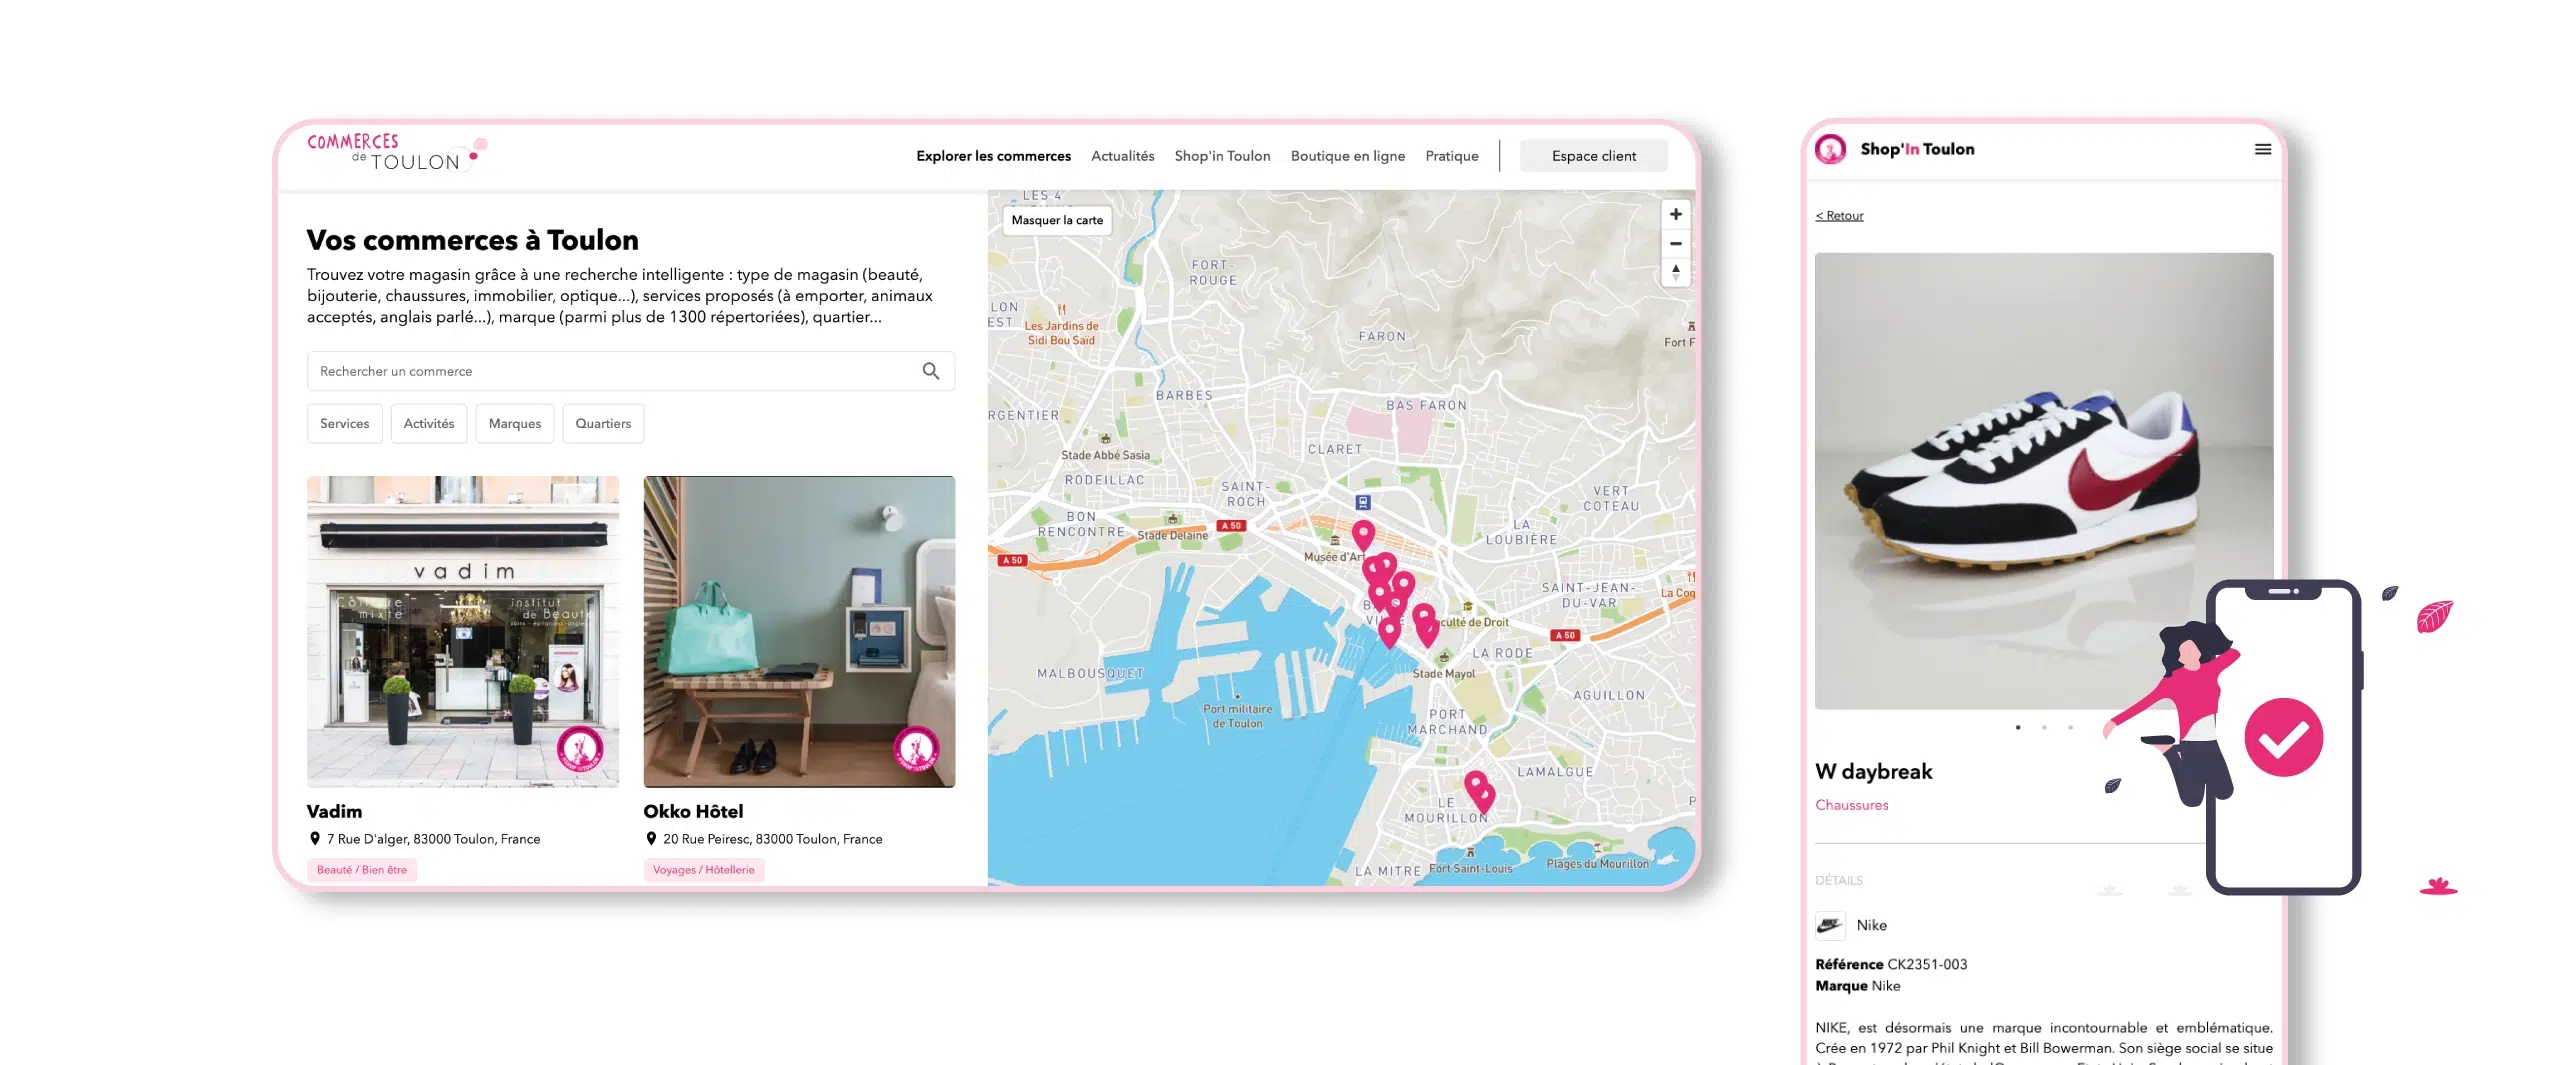Select the third image carousel dot

(2070, 727)
